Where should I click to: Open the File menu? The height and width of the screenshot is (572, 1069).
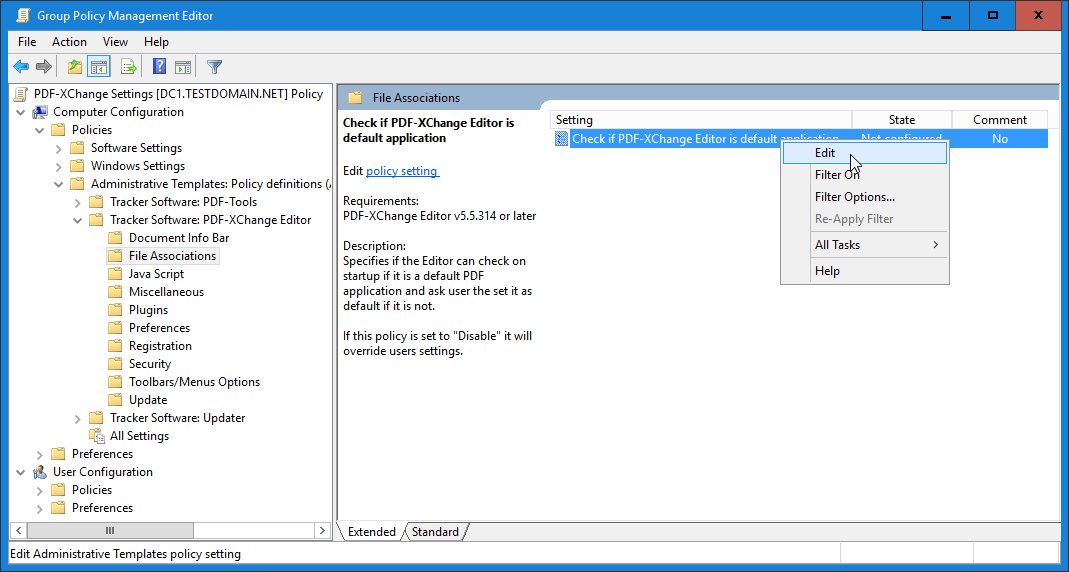(27, 42)
